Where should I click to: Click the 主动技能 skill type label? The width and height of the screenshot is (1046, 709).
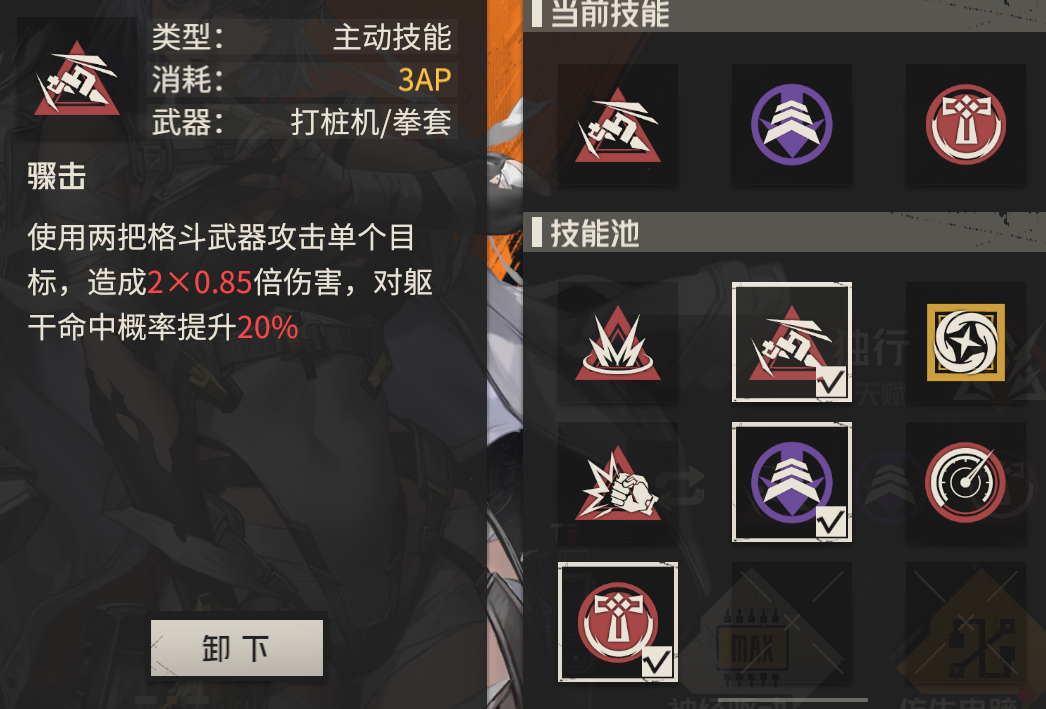392,37
